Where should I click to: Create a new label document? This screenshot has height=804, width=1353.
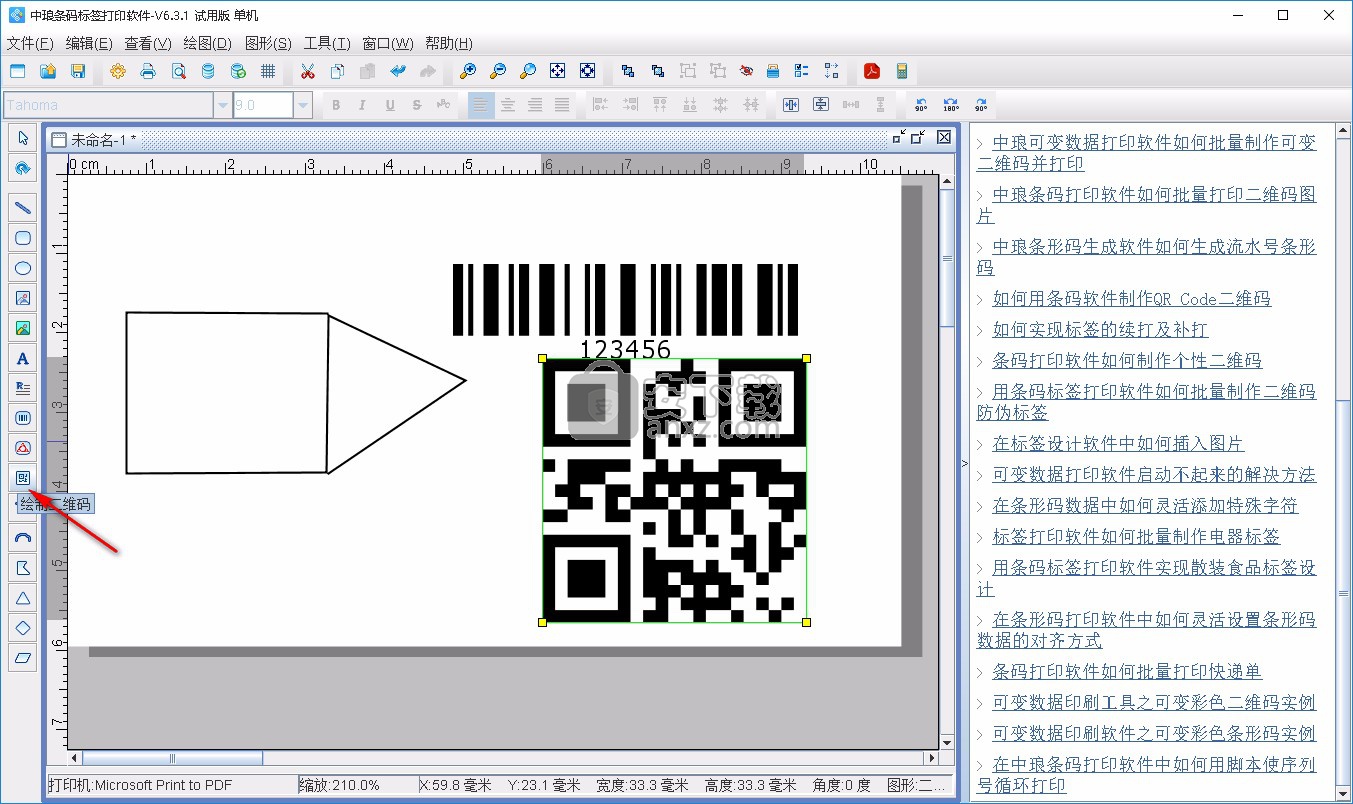(x=17, y=71)
